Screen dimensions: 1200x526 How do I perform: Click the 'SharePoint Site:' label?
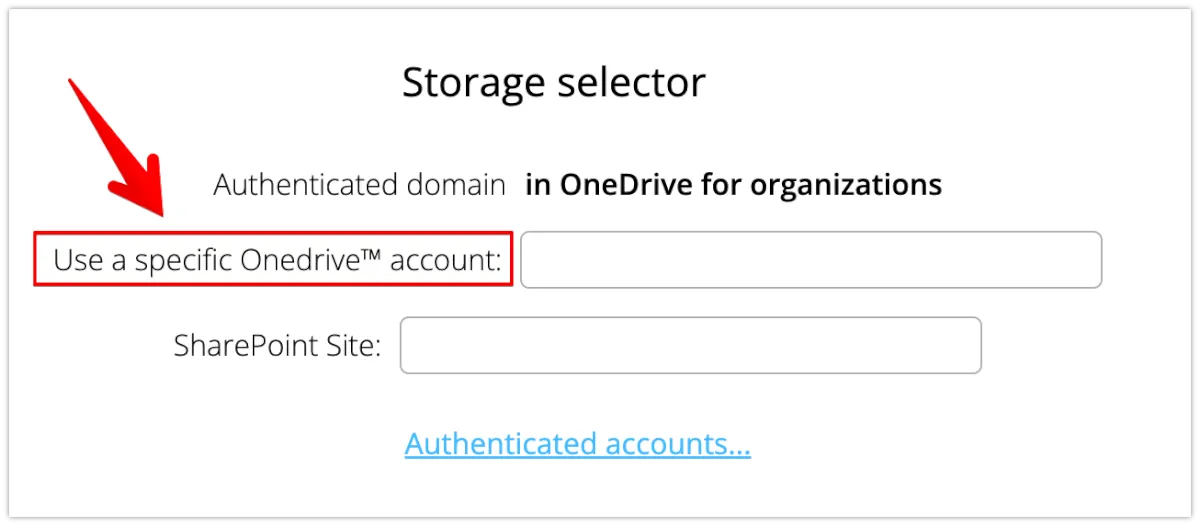[277, 346]
